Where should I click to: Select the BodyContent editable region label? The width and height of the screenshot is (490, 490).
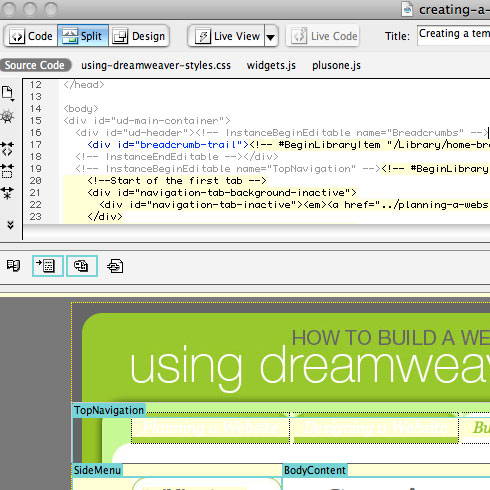(315, 470)
